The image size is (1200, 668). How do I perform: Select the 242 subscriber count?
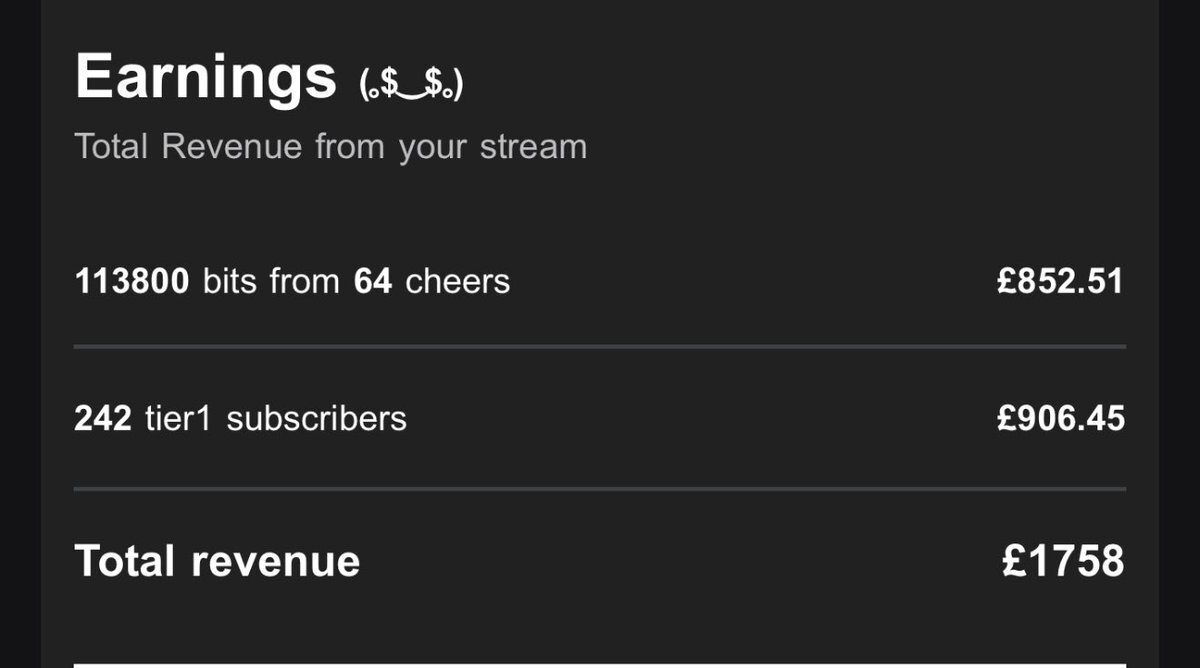[x=102, y=418]
